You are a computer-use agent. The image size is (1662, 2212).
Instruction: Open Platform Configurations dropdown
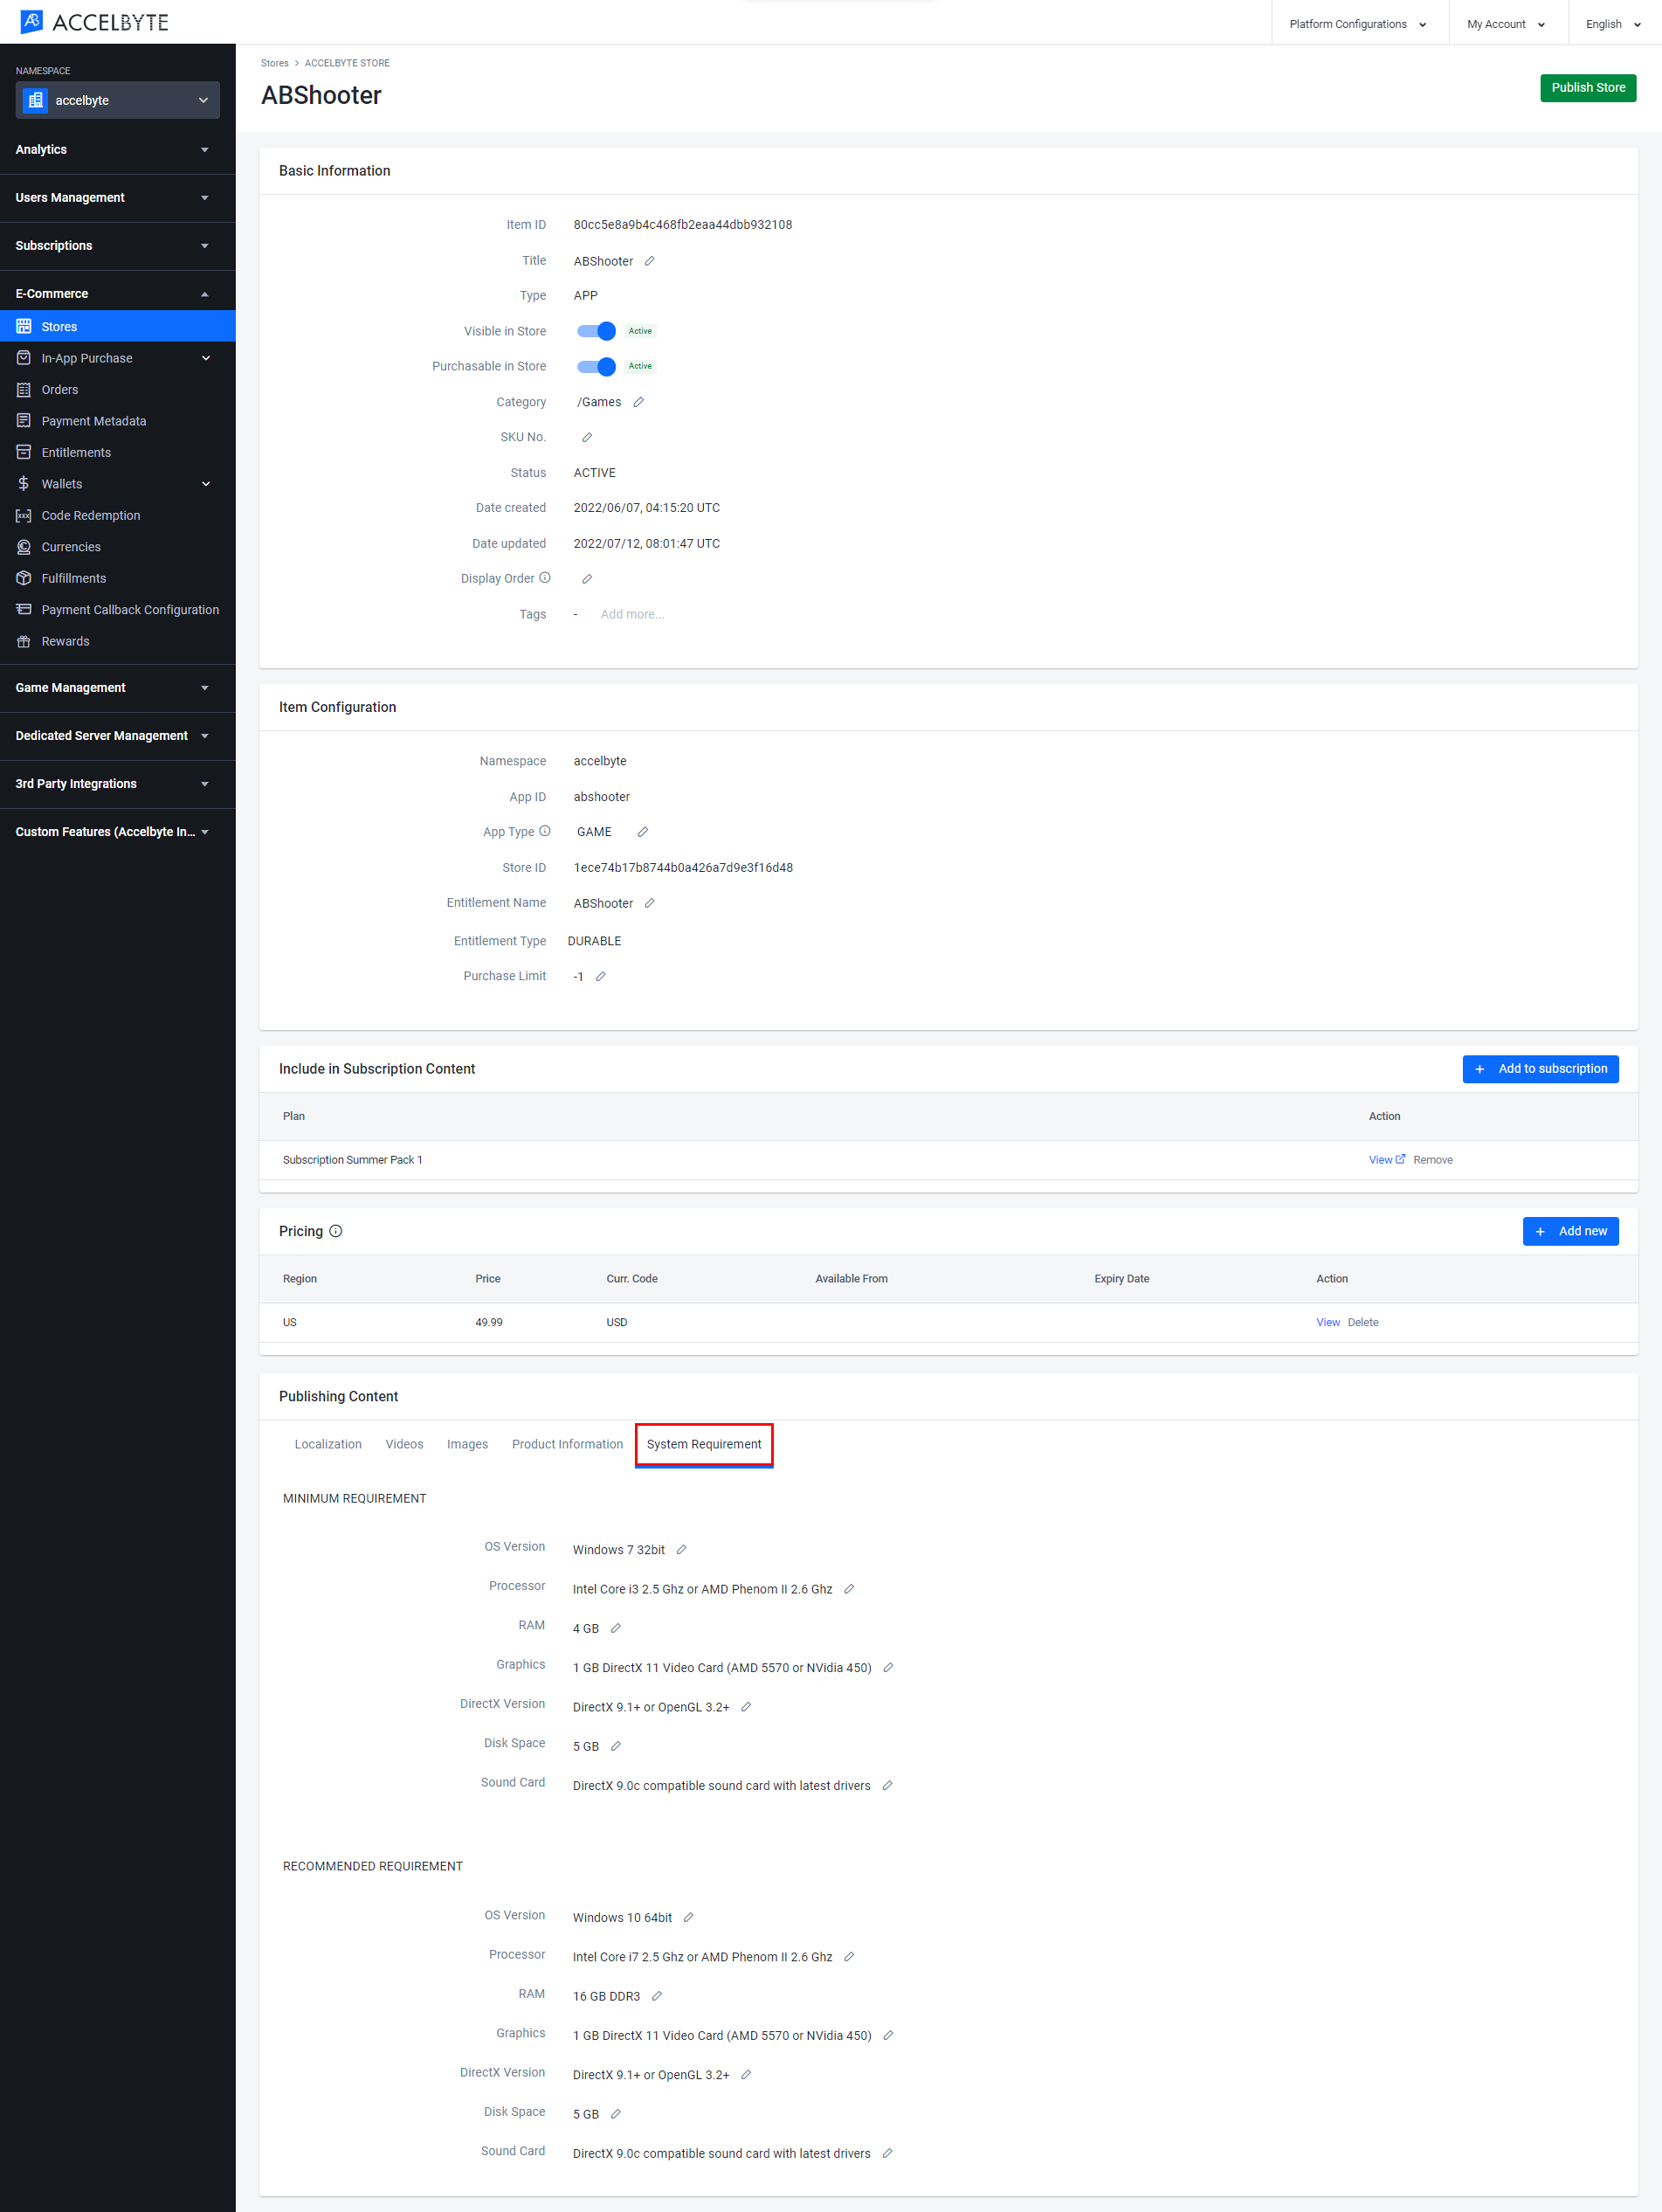[1358, 24]
